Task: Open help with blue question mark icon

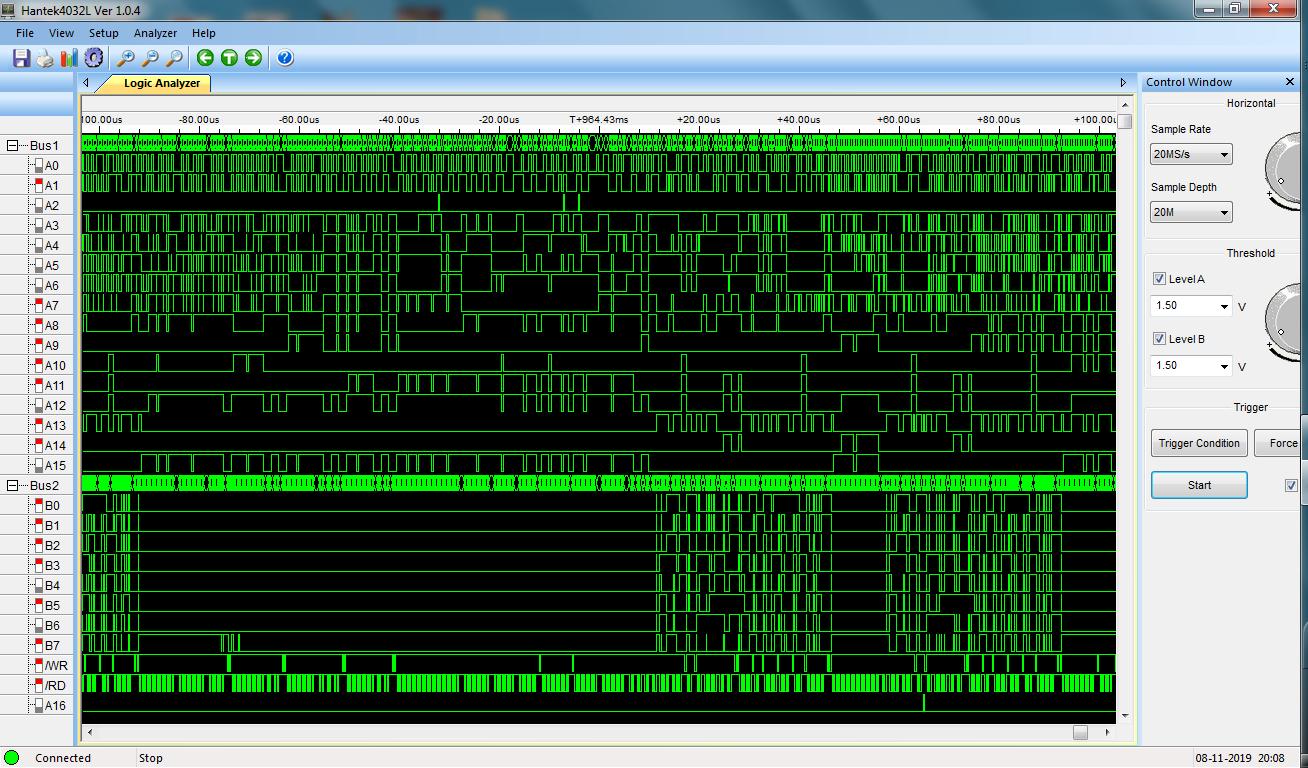Action: [285, 58]
